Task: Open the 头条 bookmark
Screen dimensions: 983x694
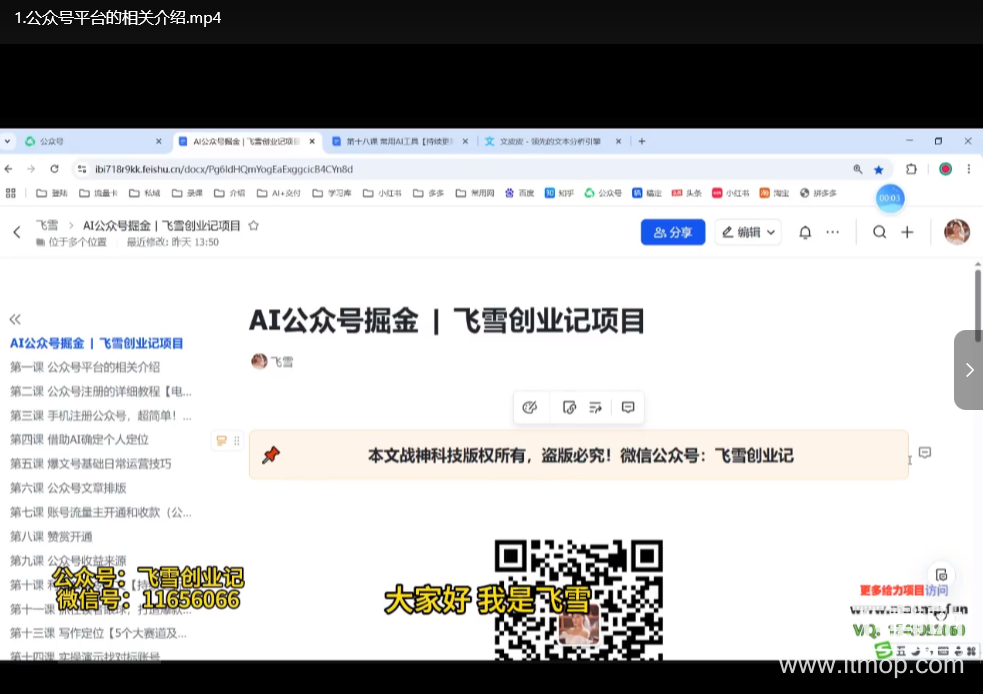Action: pyautogui.click(x=686, y=193)
